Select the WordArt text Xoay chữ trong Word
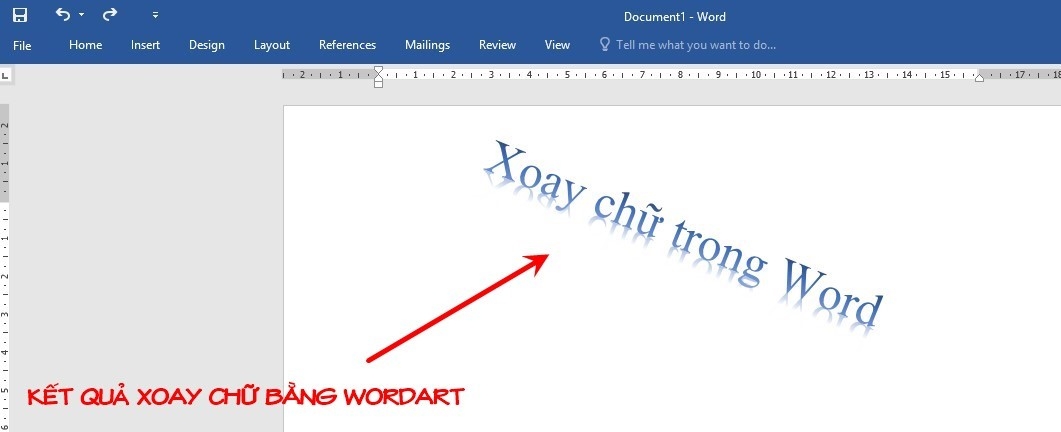Screen dimensions: 1061x432 coord(683,236)
